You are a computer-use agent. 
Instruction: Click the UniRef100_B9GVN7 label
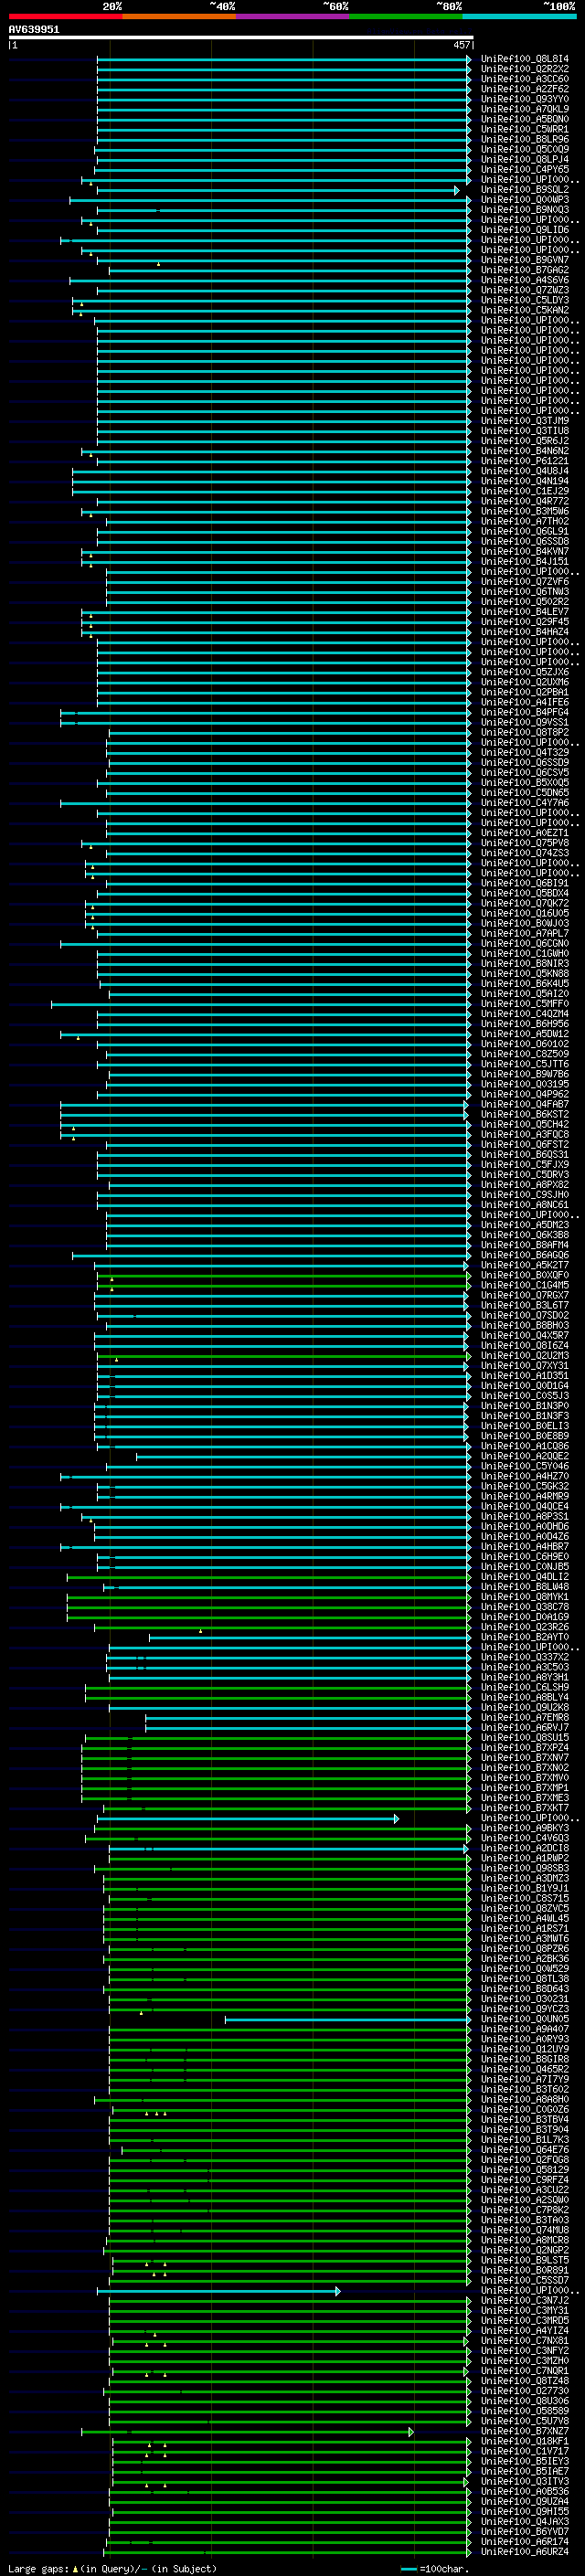524,259
